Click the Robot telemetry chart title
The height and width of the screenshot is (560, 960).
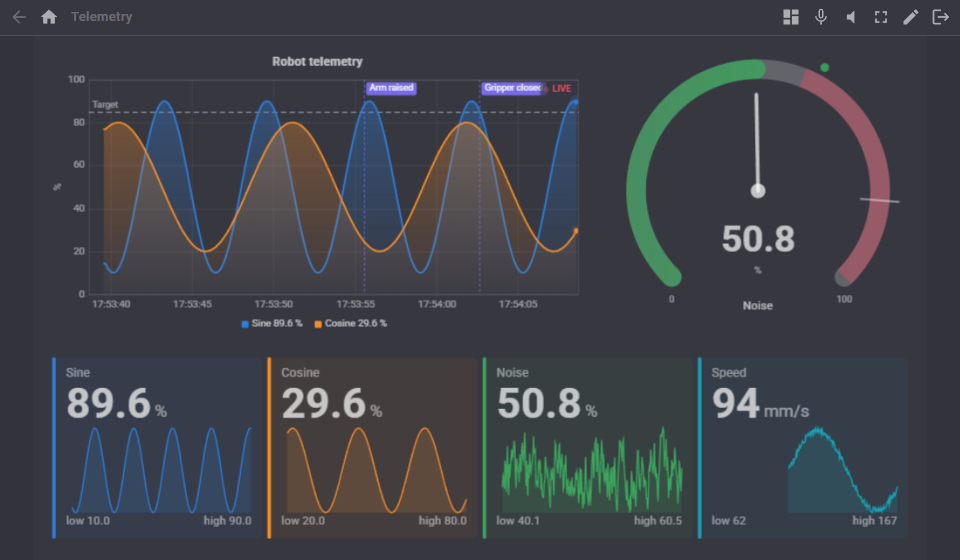coord(317,61)
